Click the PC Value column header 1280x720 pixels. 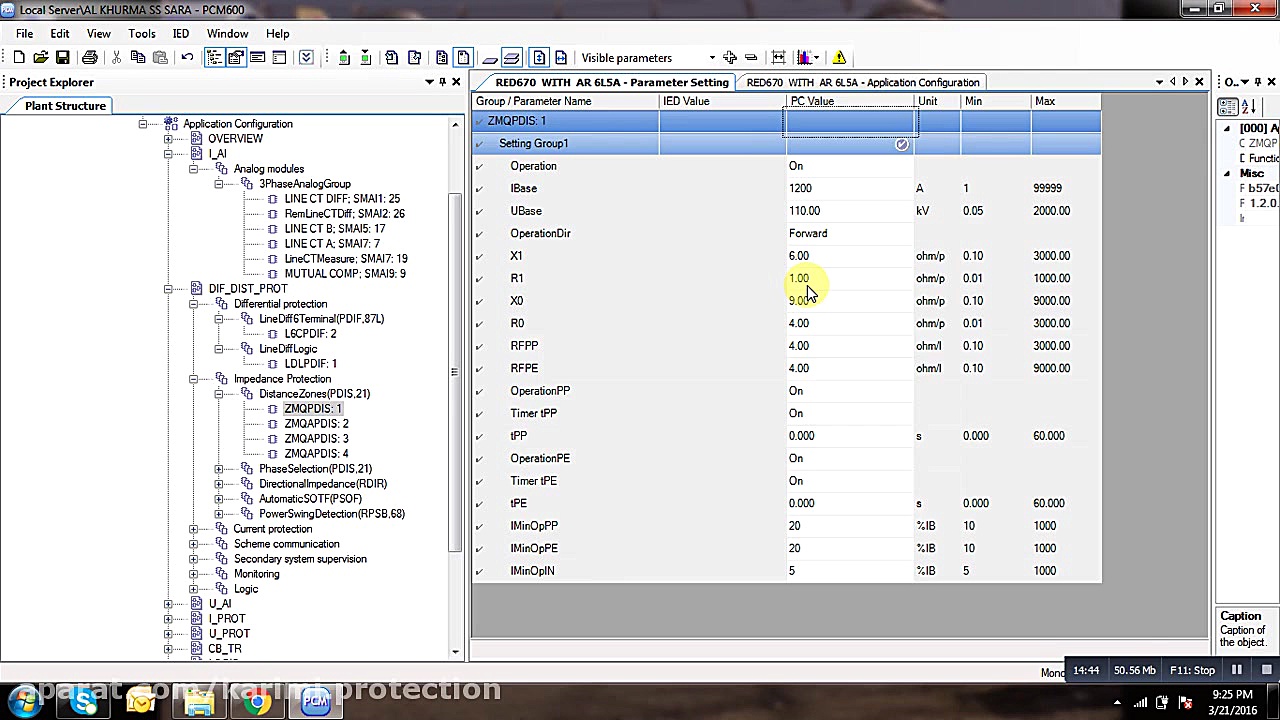coord(850,101)
